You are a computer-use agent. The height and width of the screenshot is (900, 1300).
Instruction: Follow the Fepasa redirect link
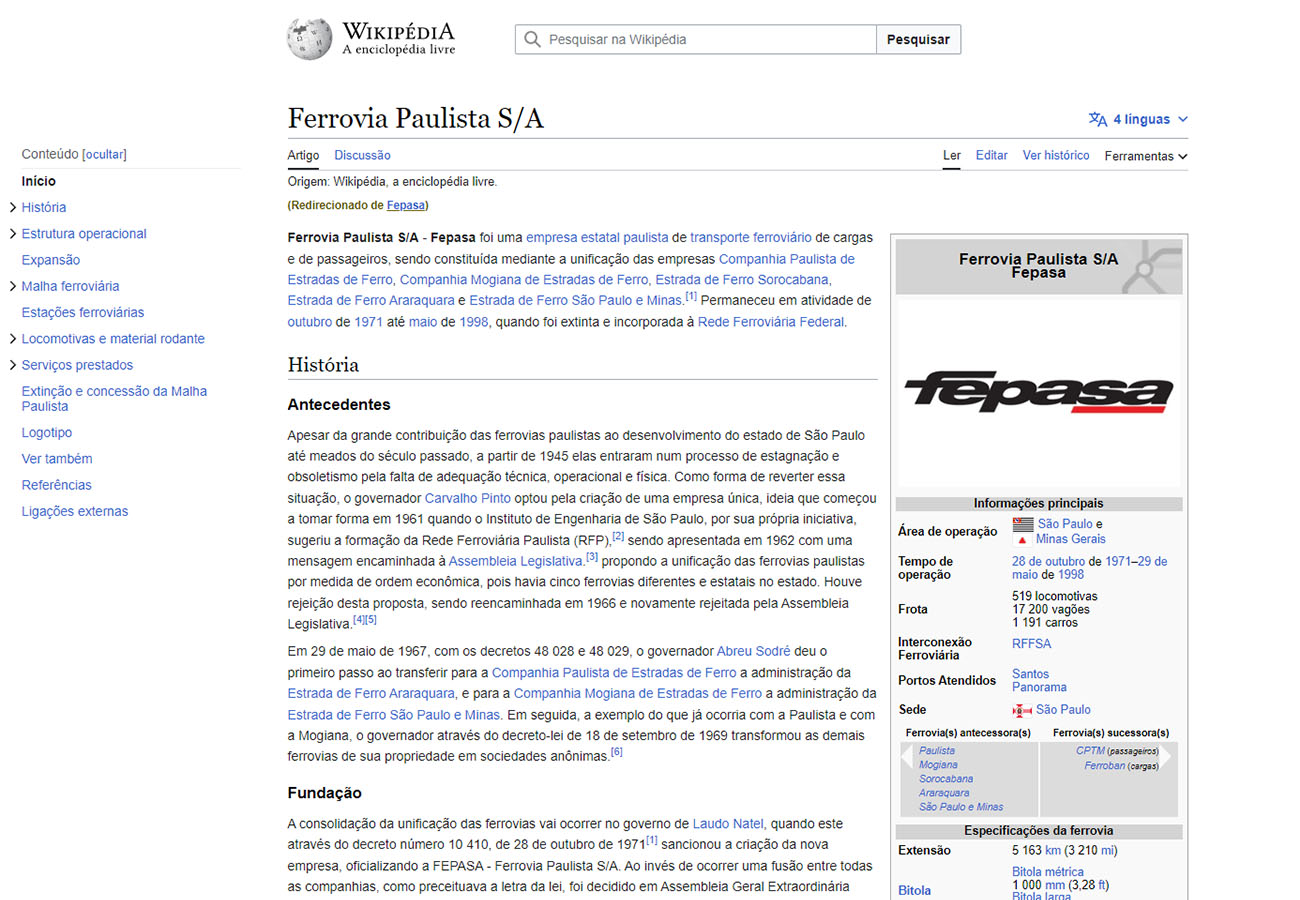[x=405, y=205]
